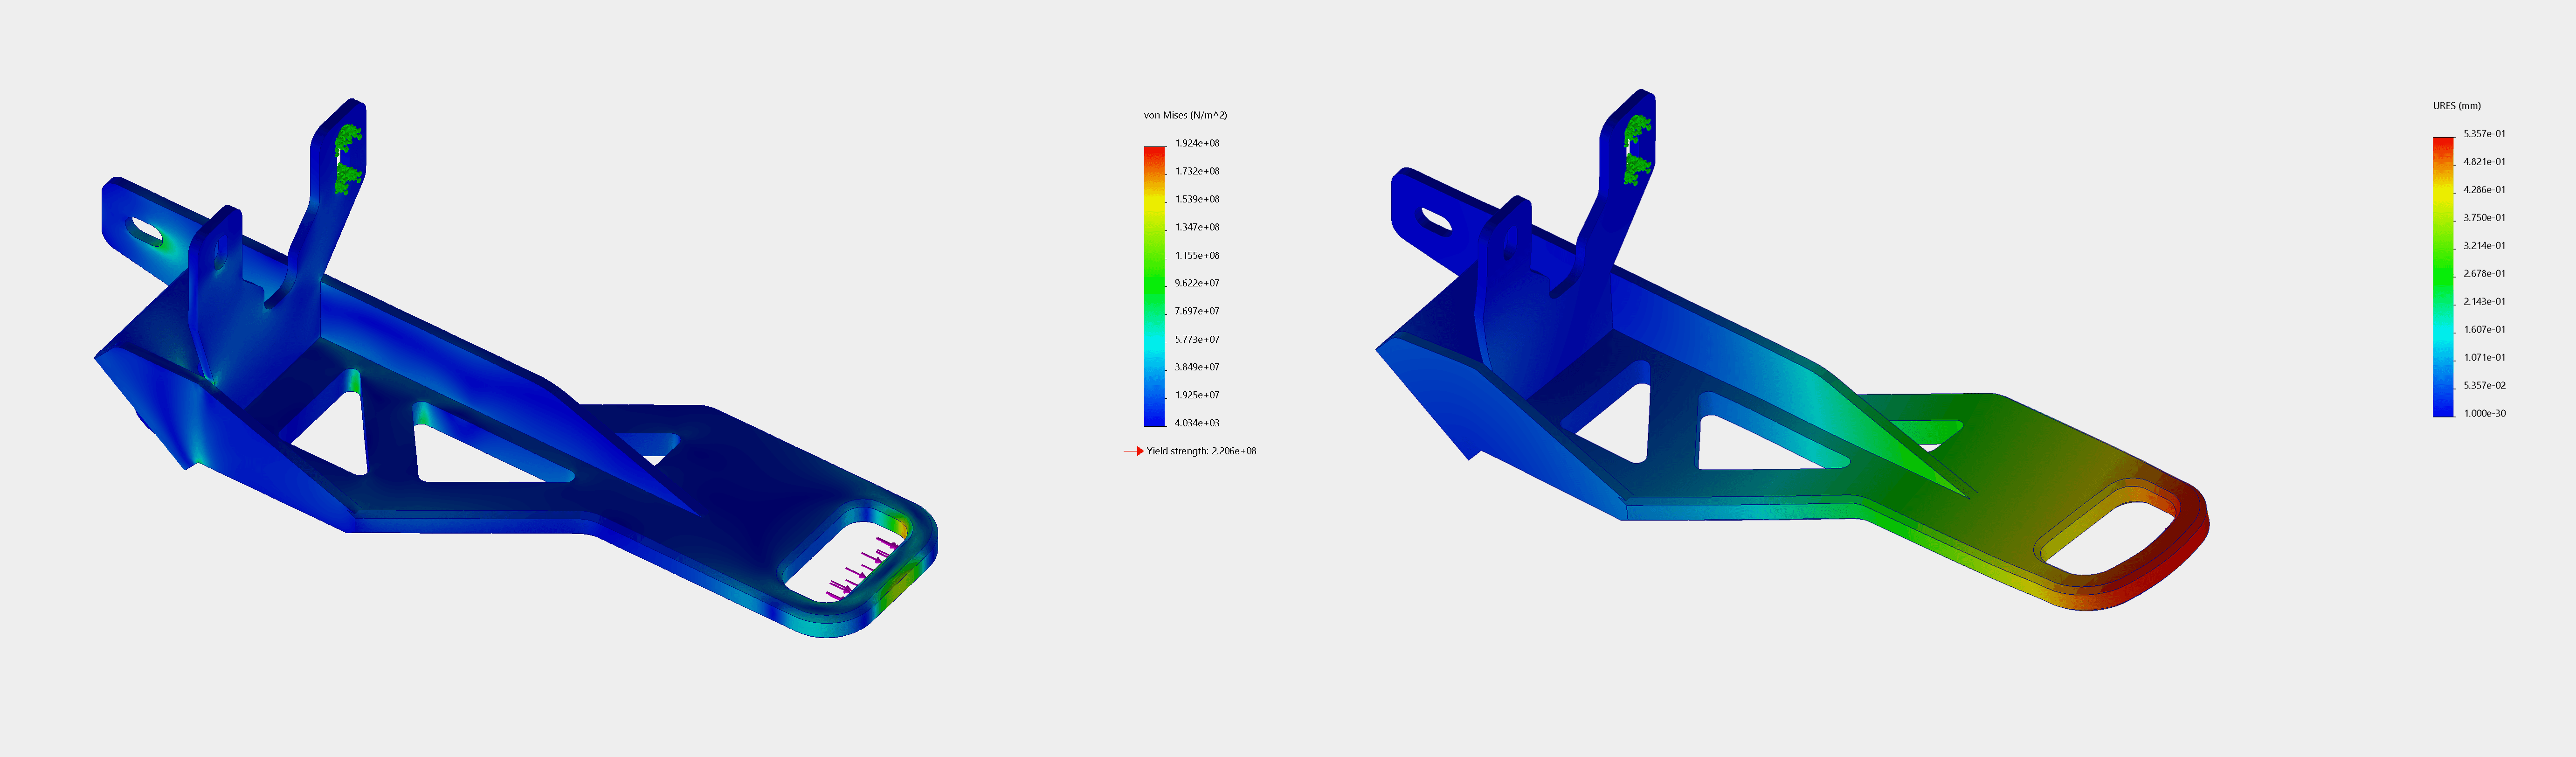2576x757 pixels.
Task: Select the 1.000e-30 minimum displacement value
Action: (2484, 413)
